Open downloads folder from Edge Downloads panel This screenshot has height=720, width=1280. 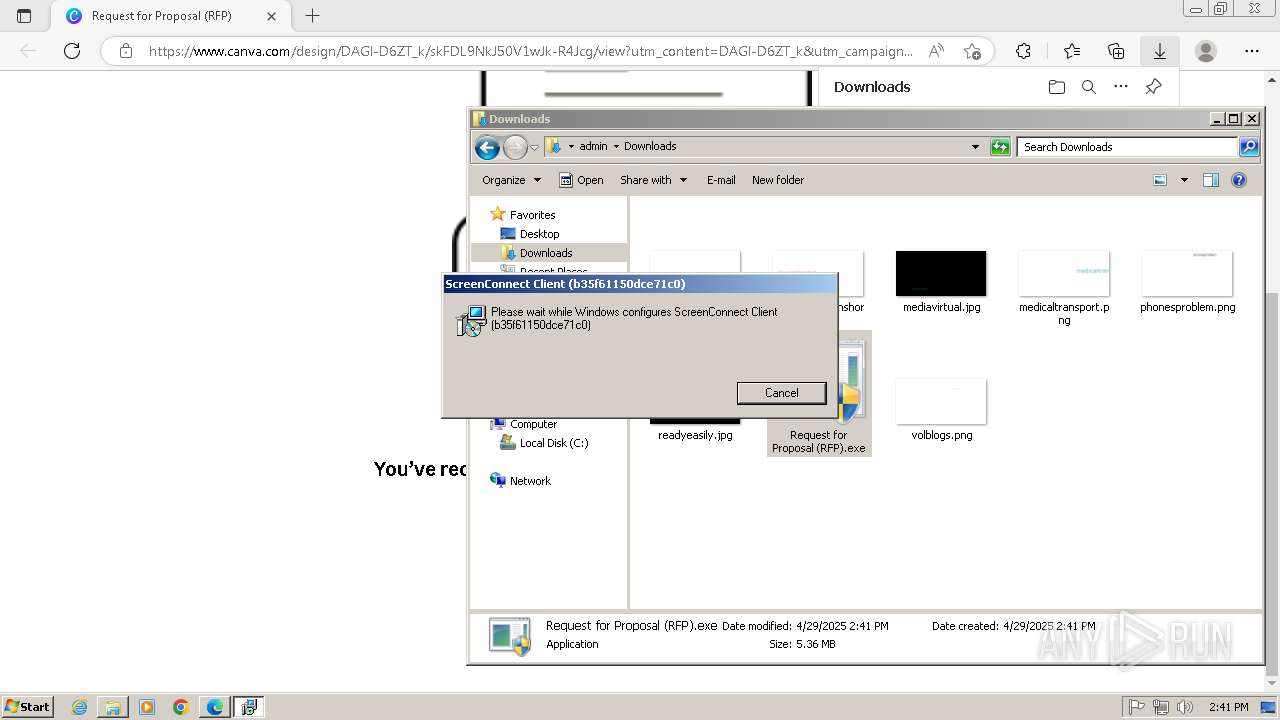1057,87
